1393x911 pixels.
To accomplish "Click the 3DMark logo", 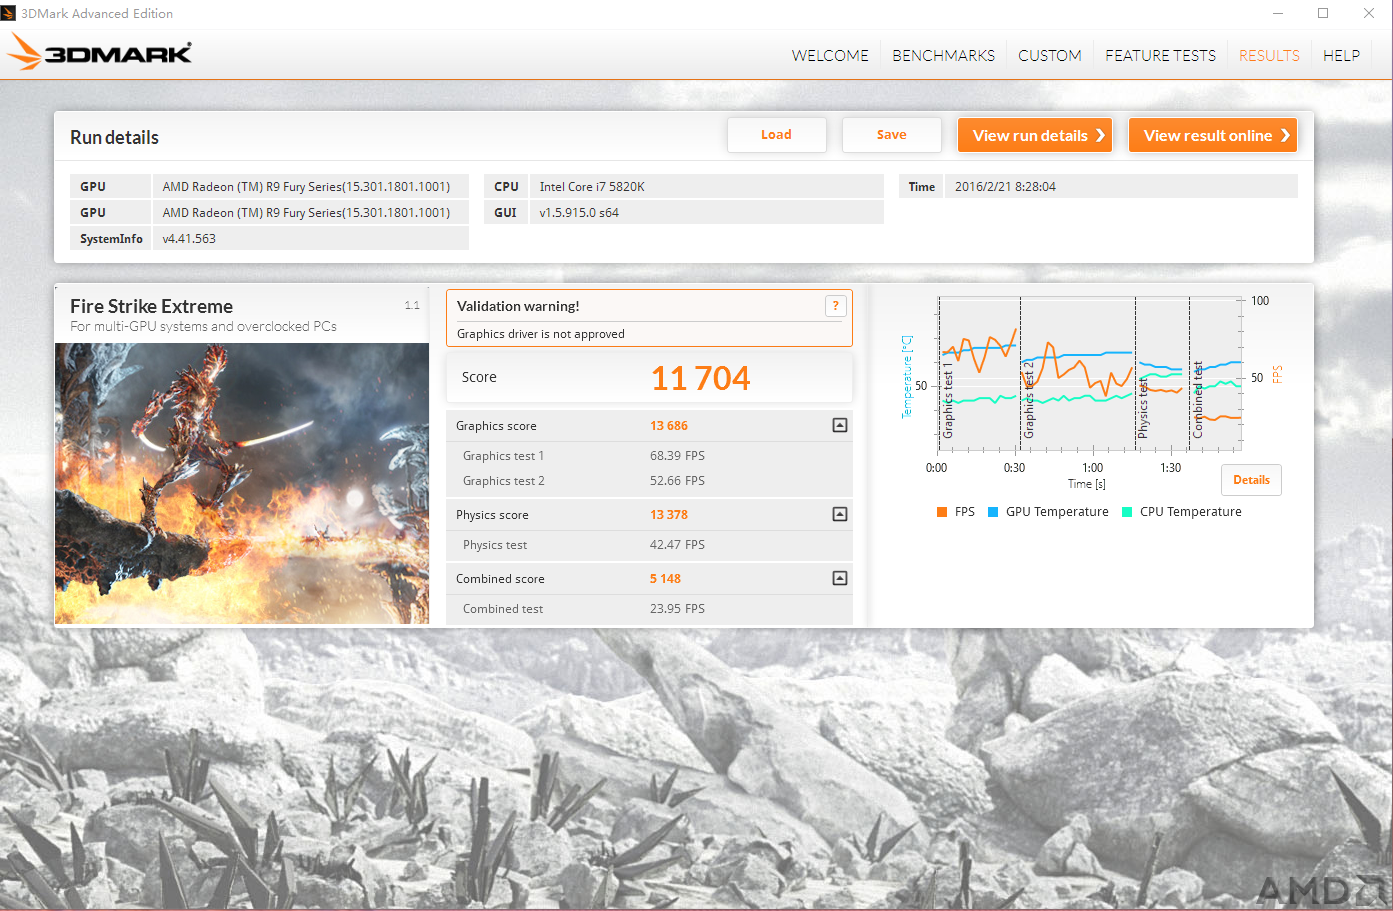I will point(100,52).
